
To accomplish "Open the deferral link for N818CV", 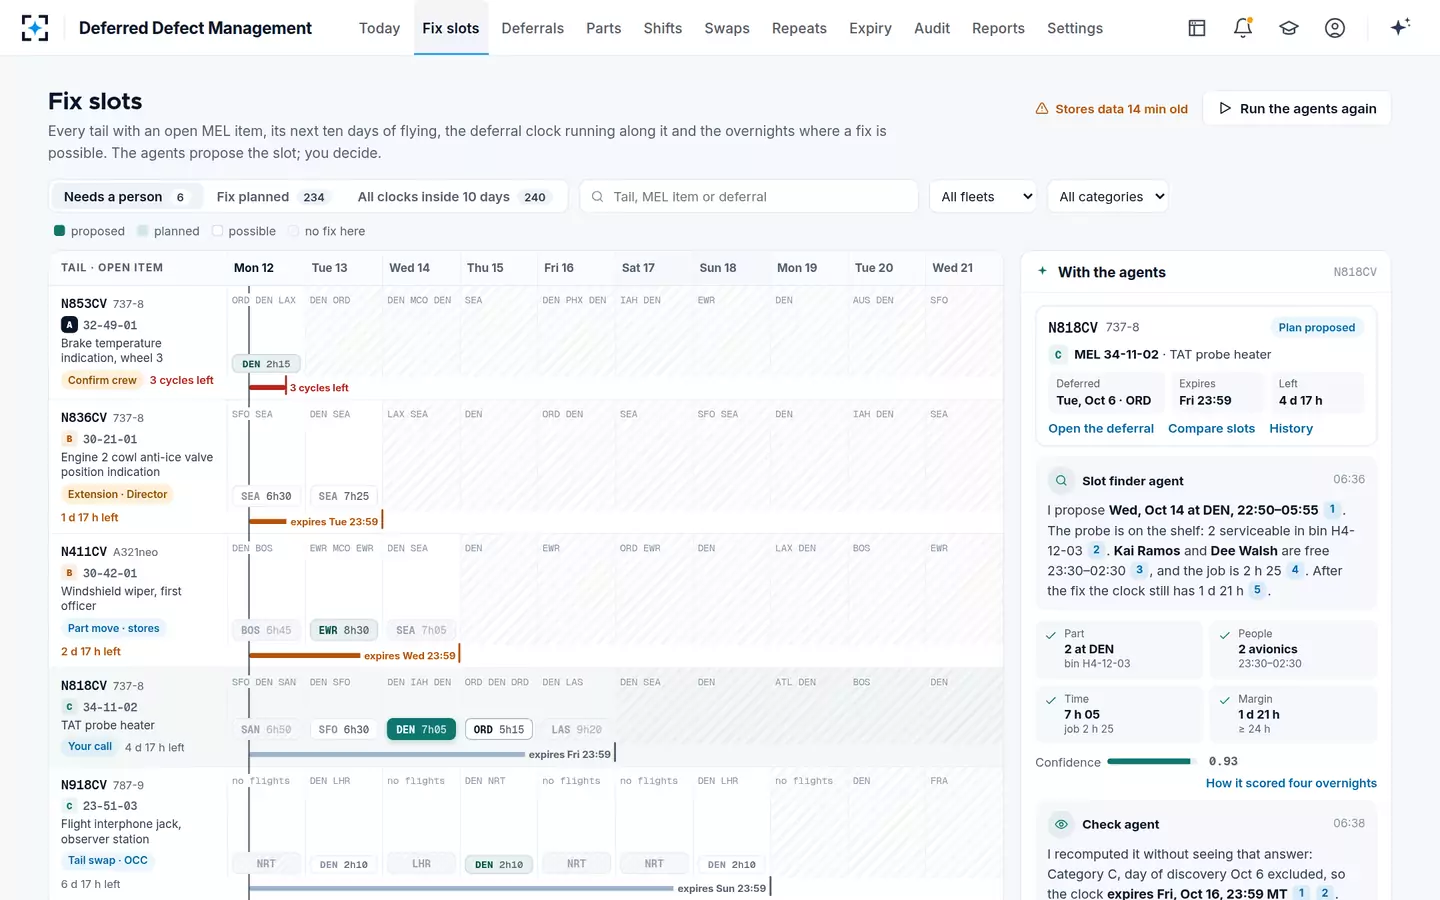I will pos(1101,429).
